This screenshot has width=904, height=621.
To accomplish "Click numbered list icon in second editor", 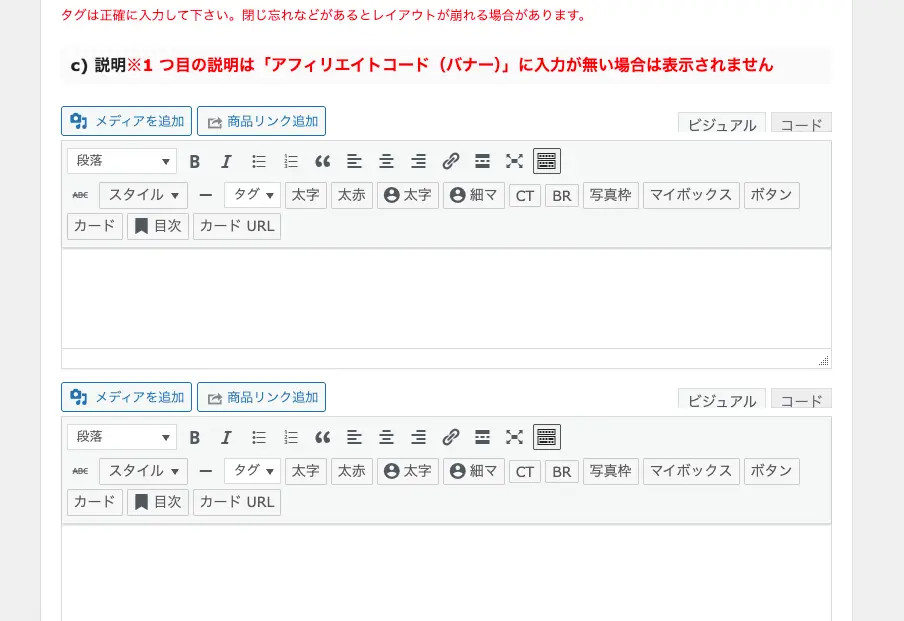I will pos(291,437).
